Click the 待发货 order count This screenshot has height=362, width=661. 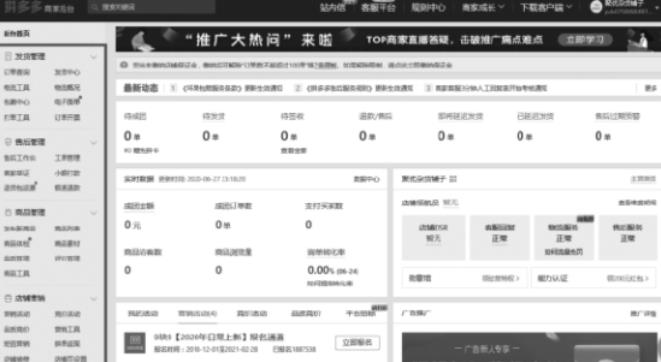[x=210, y=136]
